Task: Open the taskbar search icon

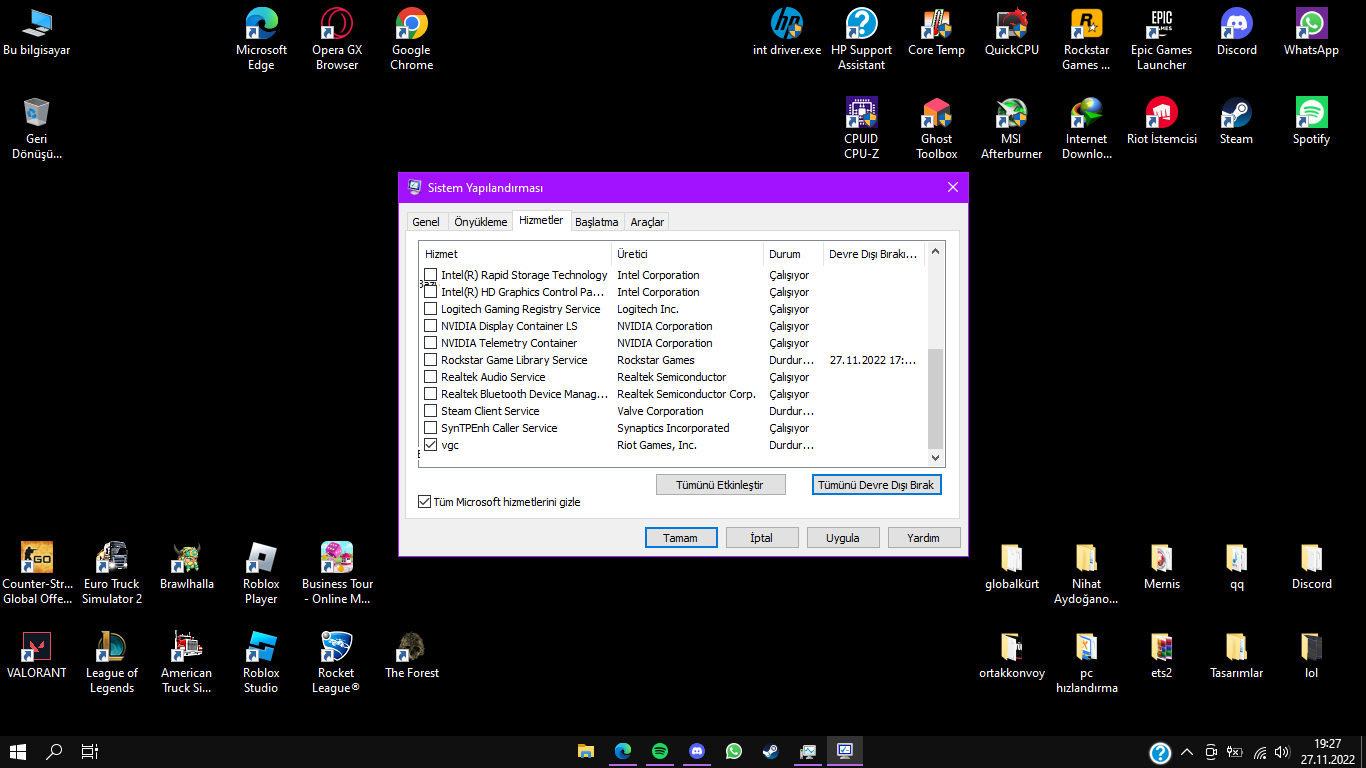Action: pos(55,751)
